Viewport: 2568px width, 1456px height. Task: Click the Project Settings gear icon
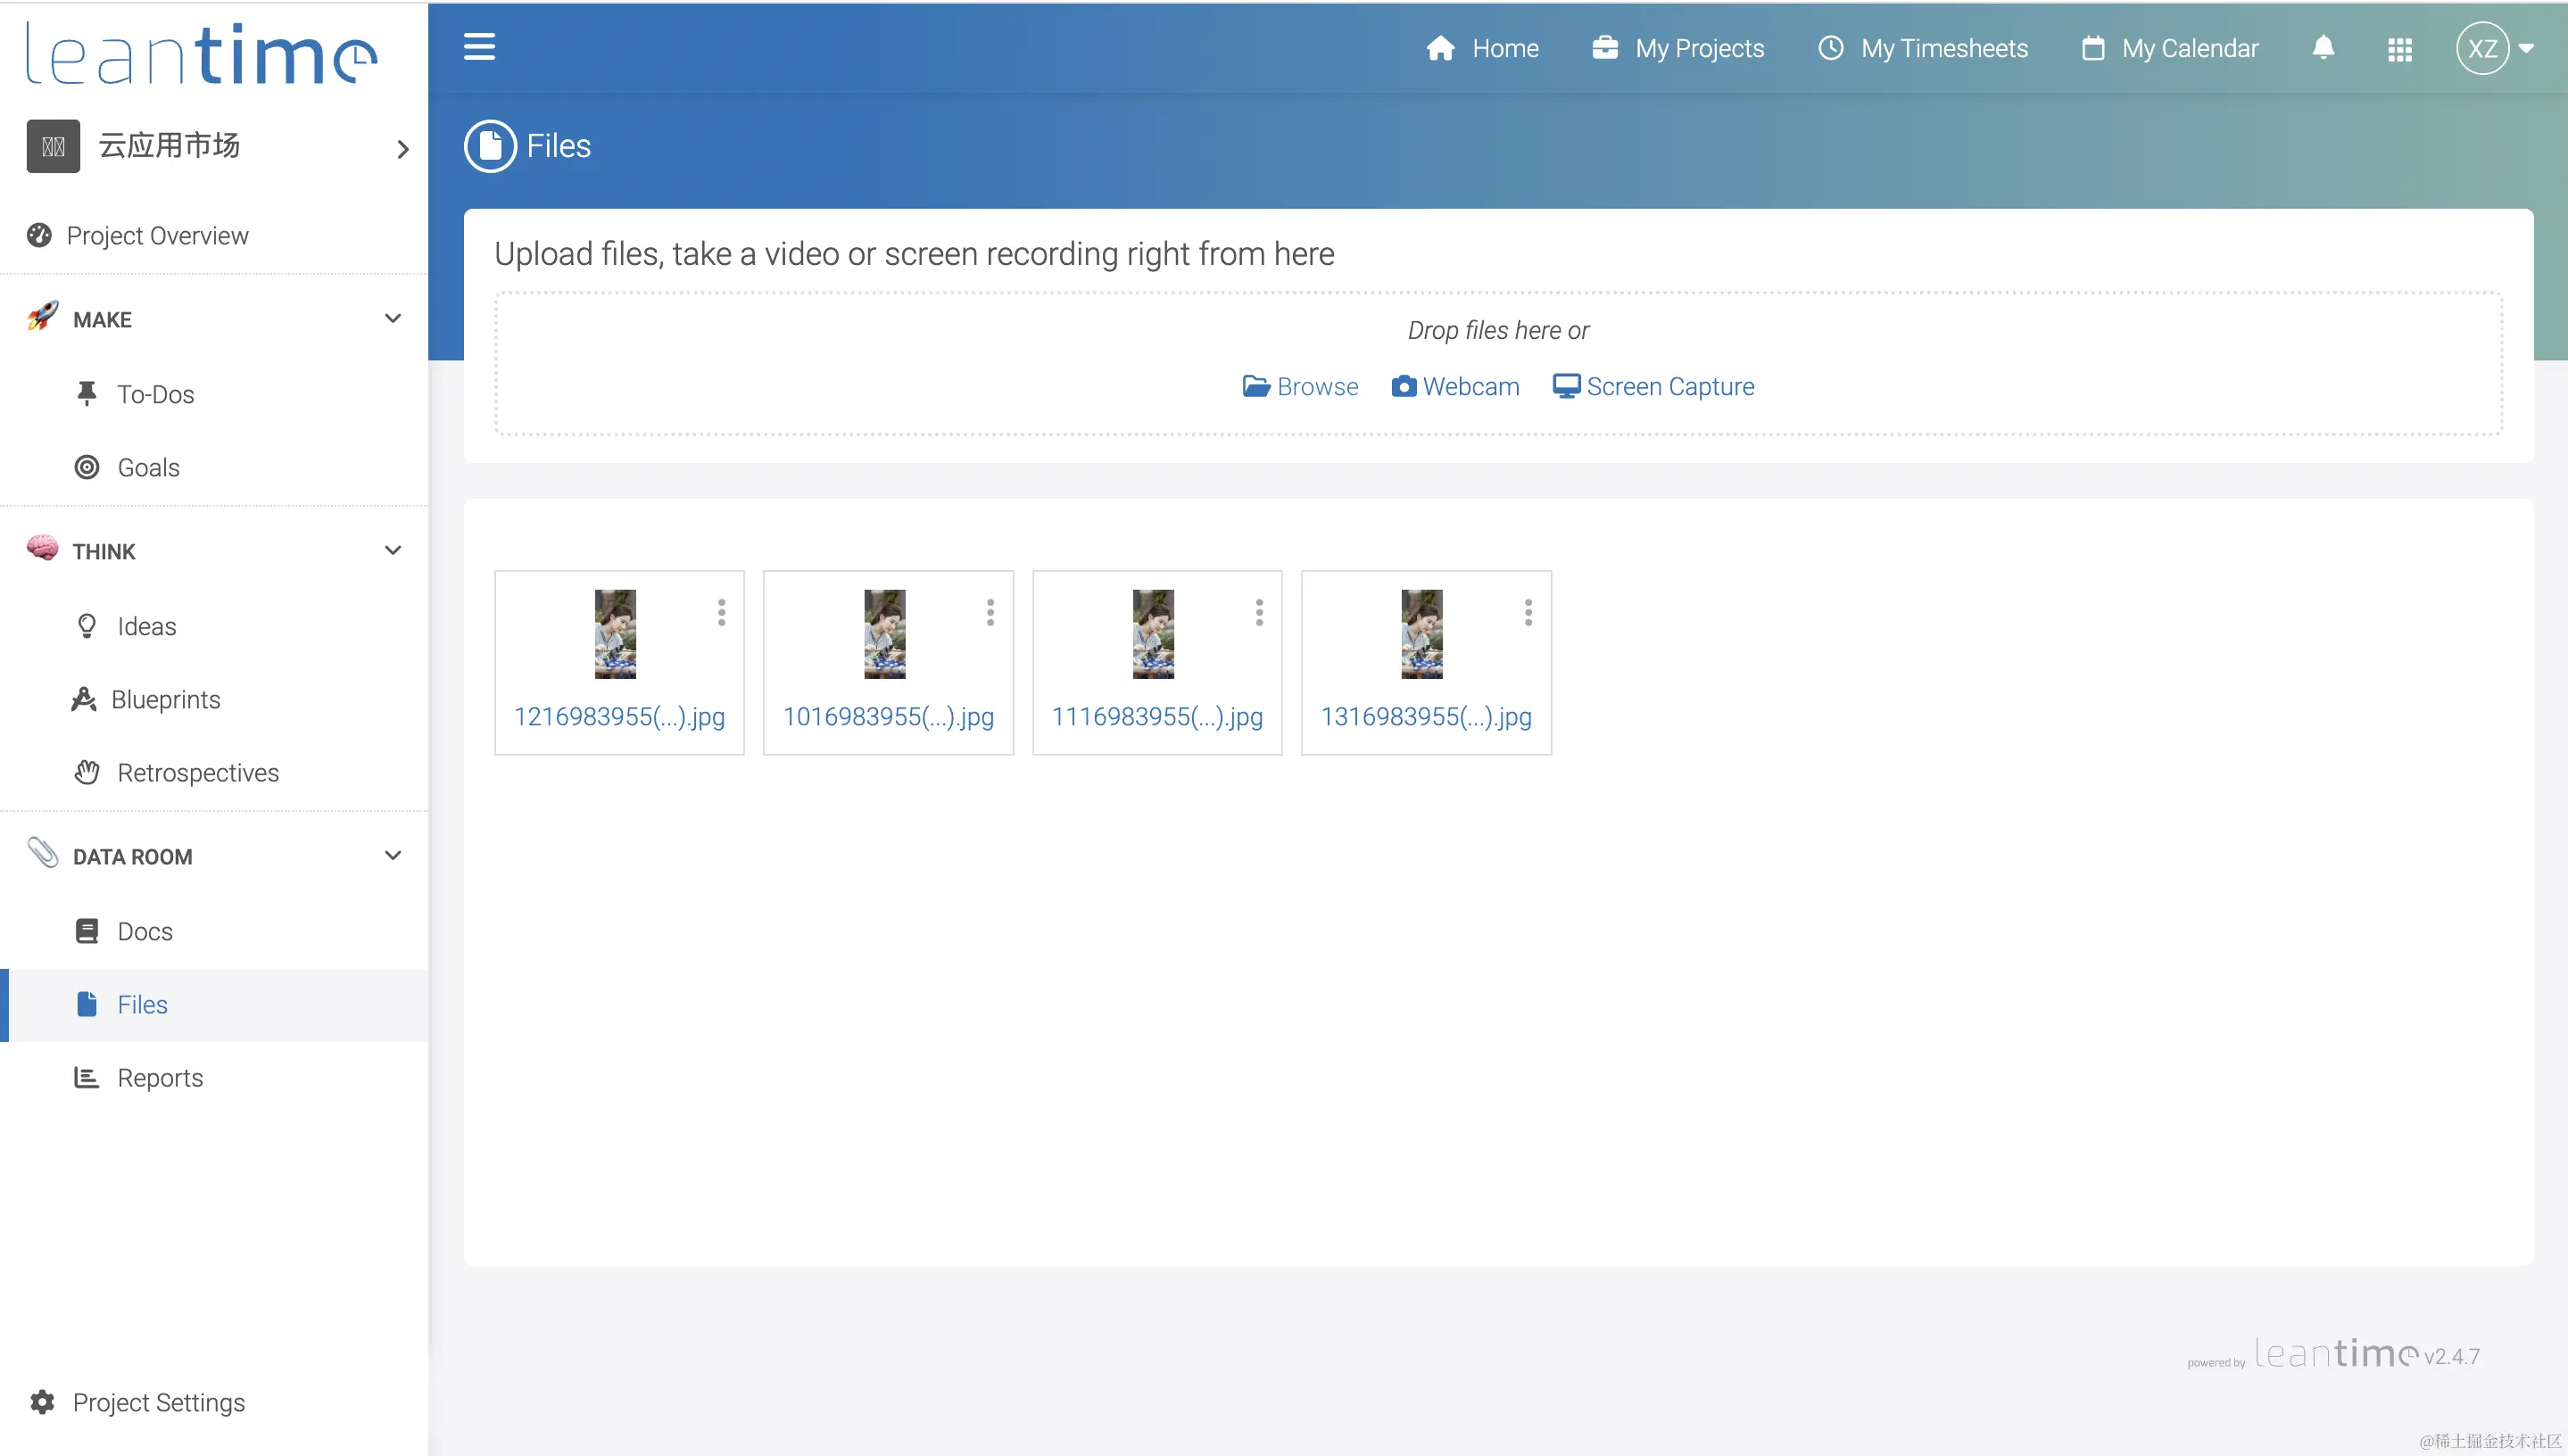42,1402
